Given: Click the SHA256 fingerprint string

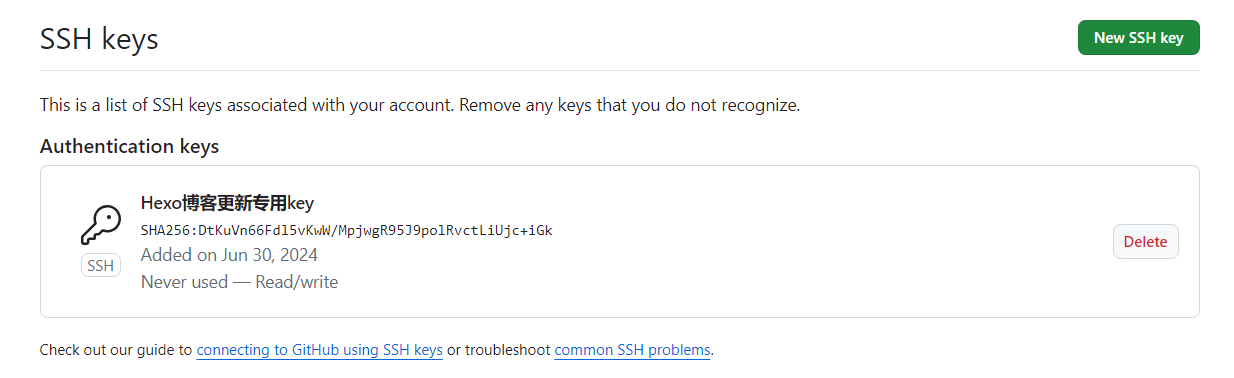Looking at the screenshot, I should (346, 230).
